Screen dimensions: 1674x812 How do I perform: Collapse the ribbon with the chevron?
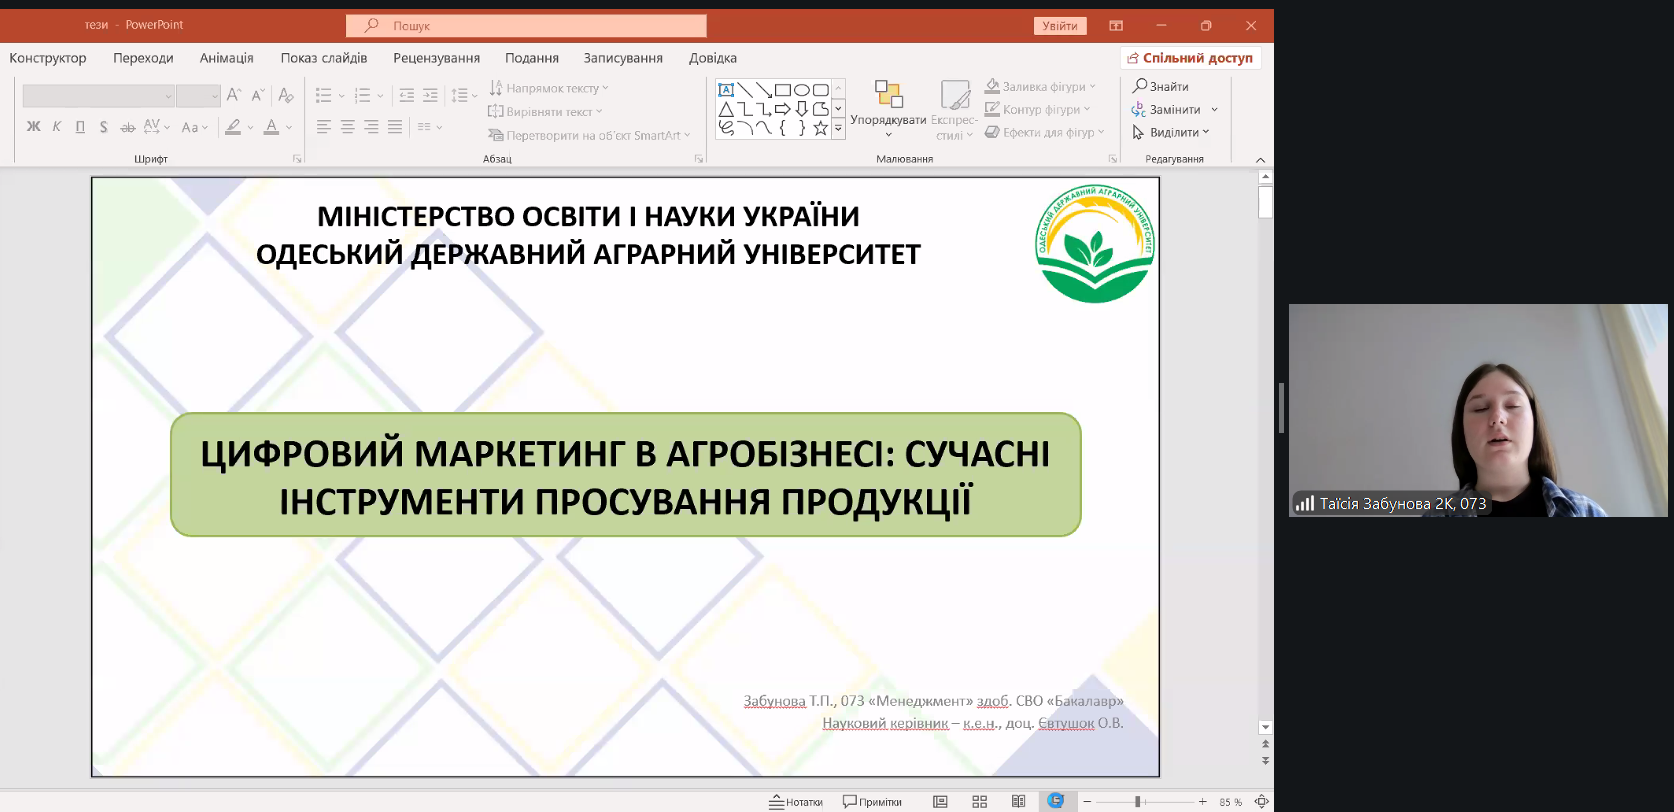tap(1260, 160)
